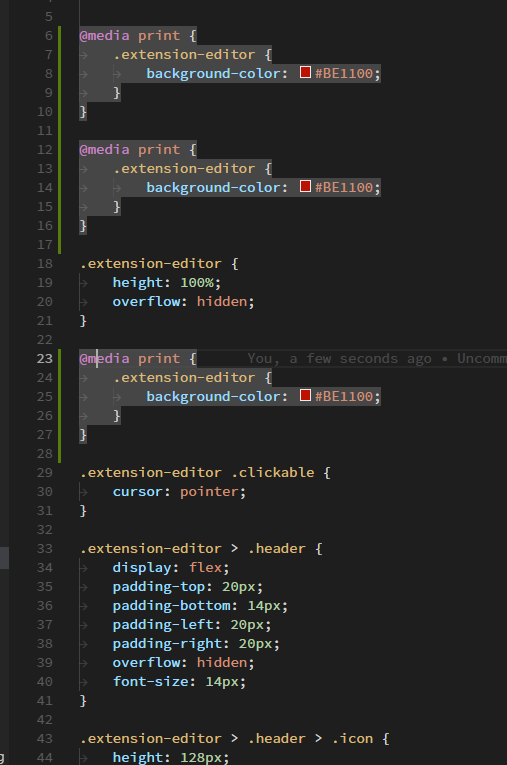
Task: Click 'background-color' property on line 25
Action: [x=213, y=397]
